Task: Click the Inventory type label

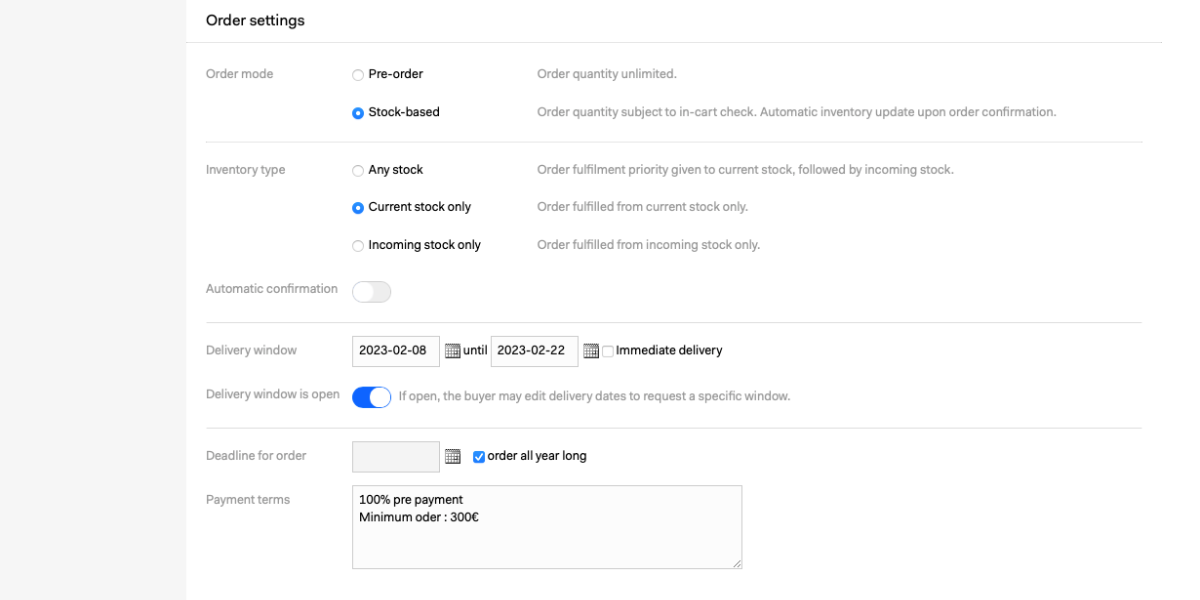Action: point(246,170)
